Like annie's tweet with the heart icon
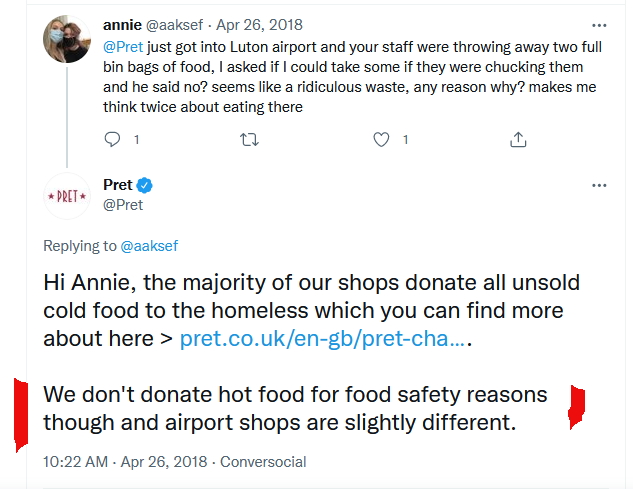633x489 pixels. 381,140
